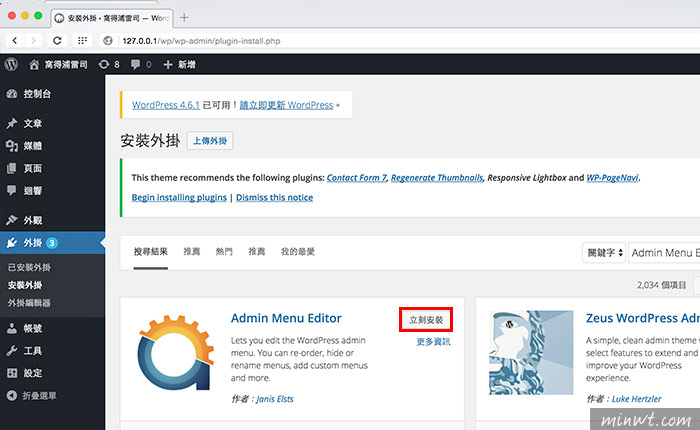The image size is (700, 430).
Task: Open Contact Form 7 link
Action: (x=357, y=178)
